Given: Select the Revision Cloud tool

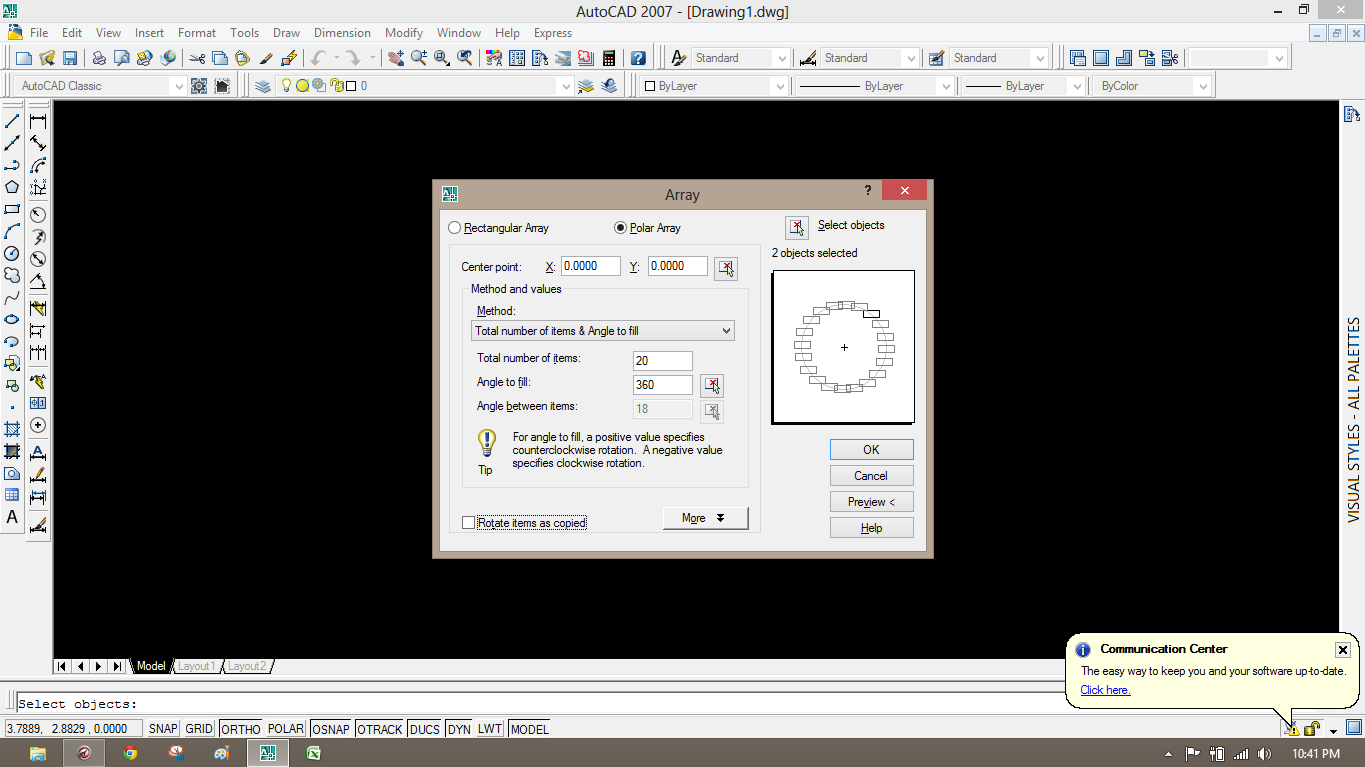Looking at the screenshot, I should click(x=12, y=275).
